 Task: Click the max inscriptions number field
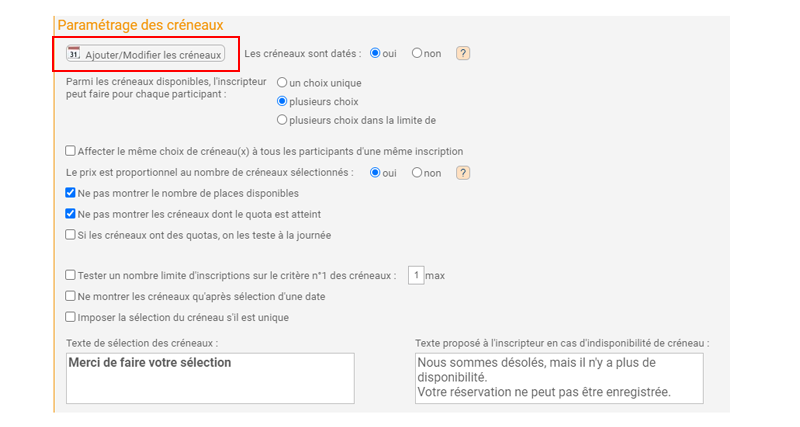[x=416, y=275]
